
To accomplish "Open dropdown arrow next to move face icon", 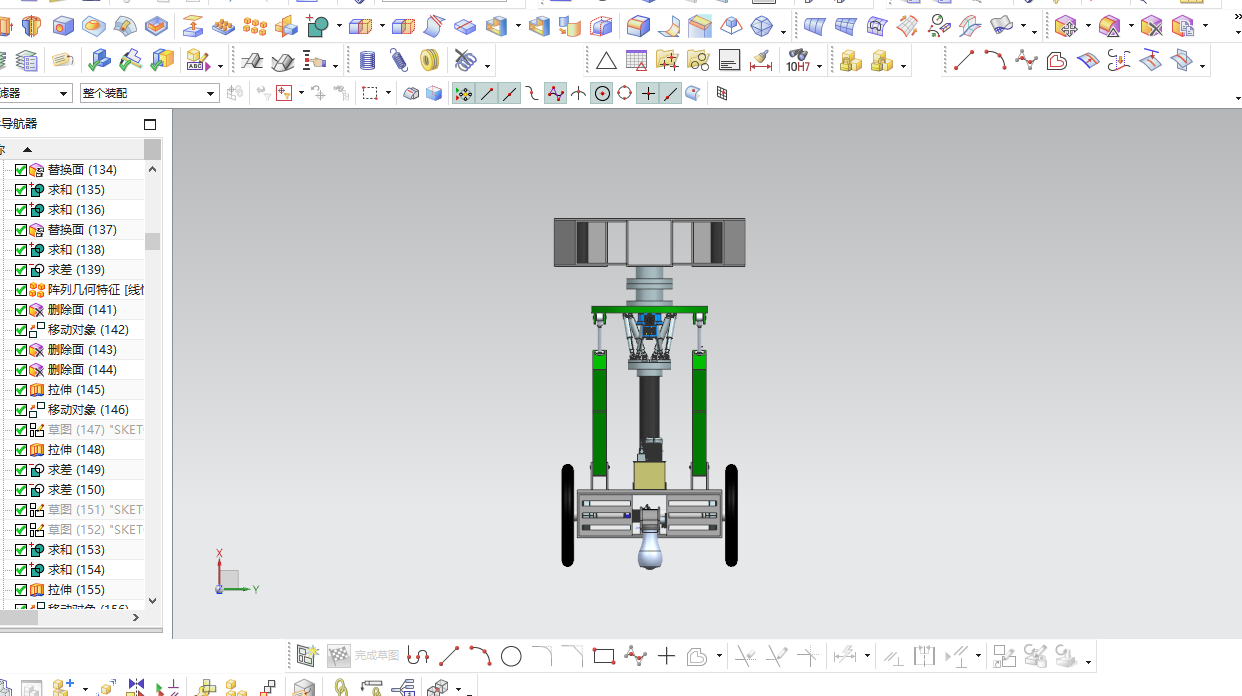I will pos(1088,27).
